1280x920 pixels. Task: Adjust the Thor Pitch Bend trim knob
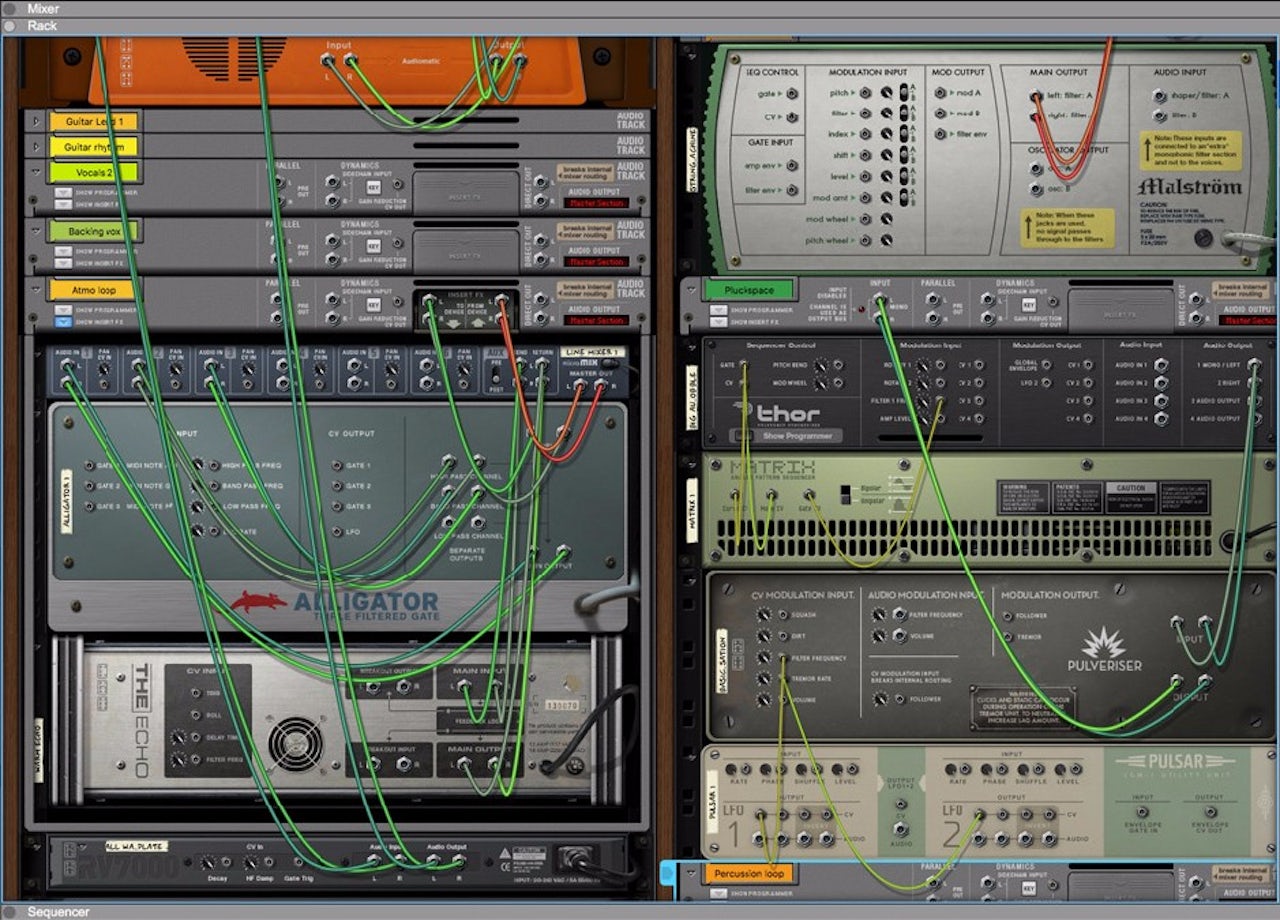tap(820, 366)
